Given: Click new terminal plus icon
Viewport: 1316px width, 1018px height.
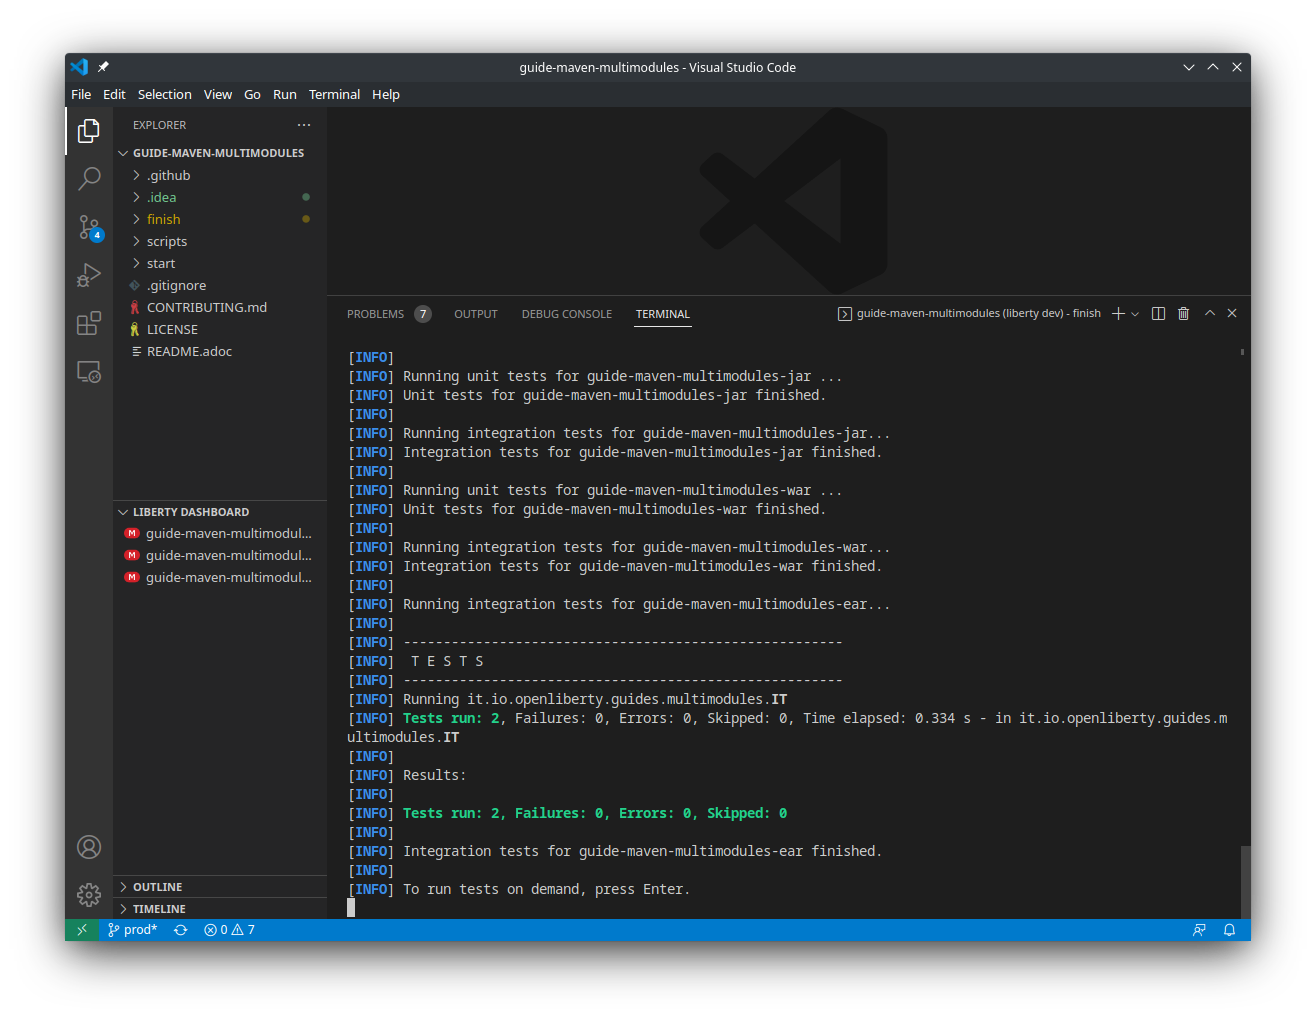Looking at the screenshot, I should click(x=1119, y=313).
